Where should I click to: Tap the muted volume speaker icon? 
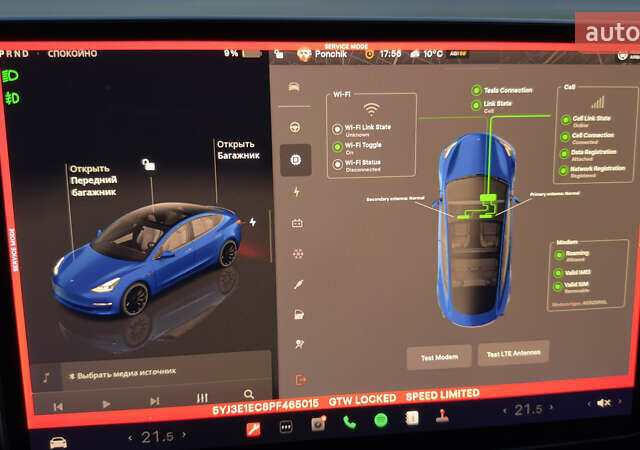603,403
